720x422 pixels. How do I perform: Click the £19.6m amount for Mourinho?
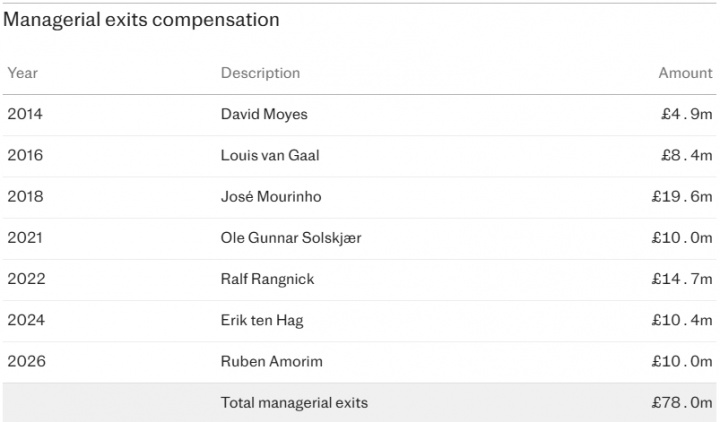(x=680, y=197)
